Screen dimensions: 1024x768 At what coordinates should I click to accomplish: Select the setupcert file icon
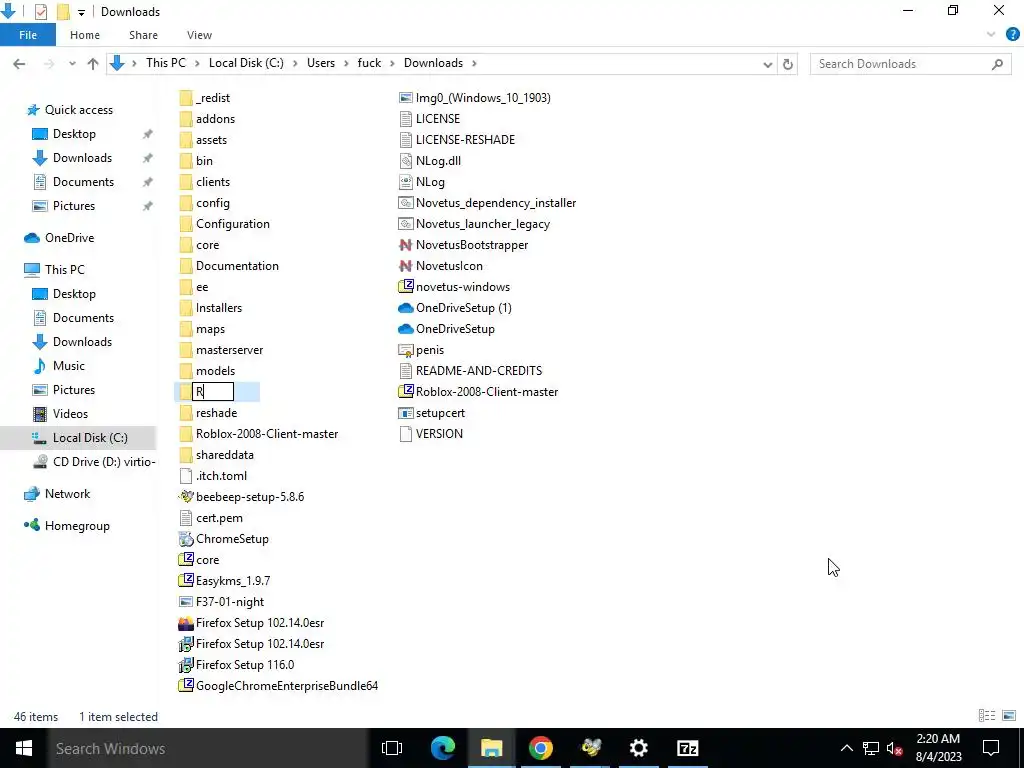(x=406, y=413)
